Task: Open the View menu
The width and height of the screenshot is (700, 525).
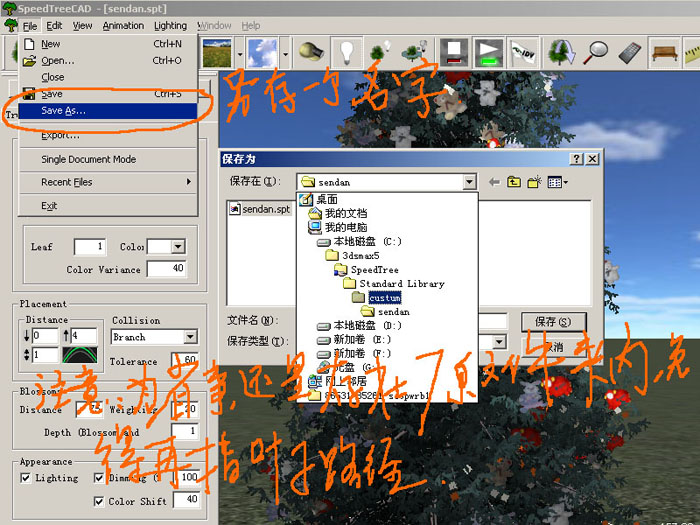Action: pos(83,26)
